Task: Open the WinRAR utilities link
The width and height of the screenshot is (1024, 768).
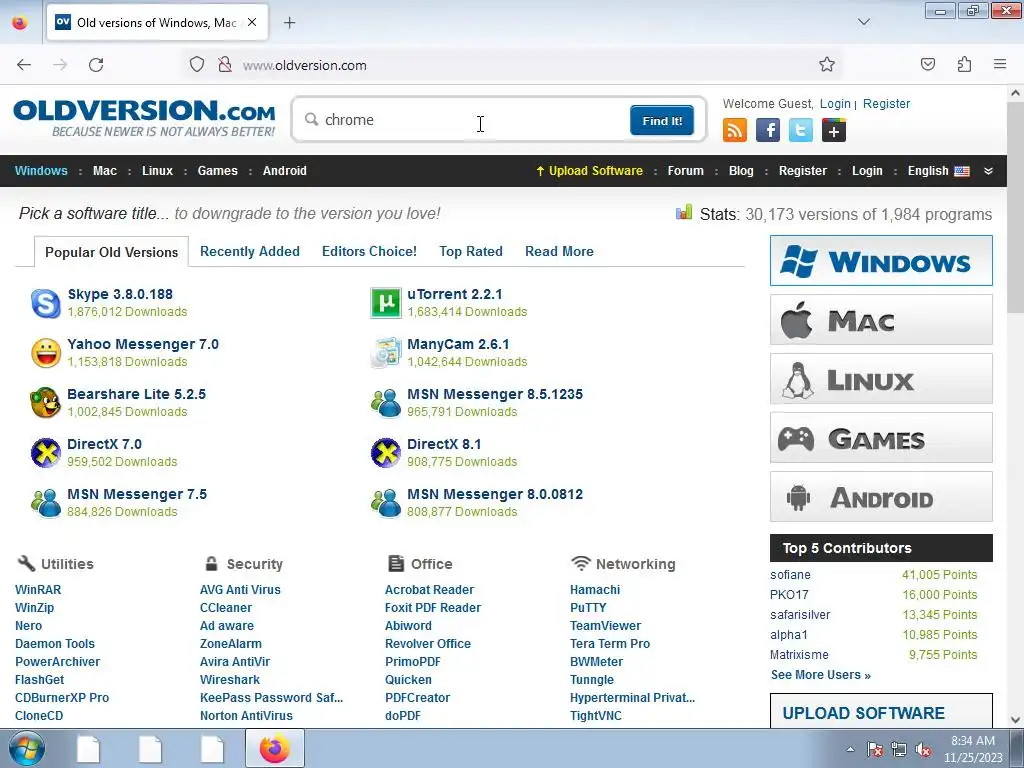Action: tap(38, 590)
